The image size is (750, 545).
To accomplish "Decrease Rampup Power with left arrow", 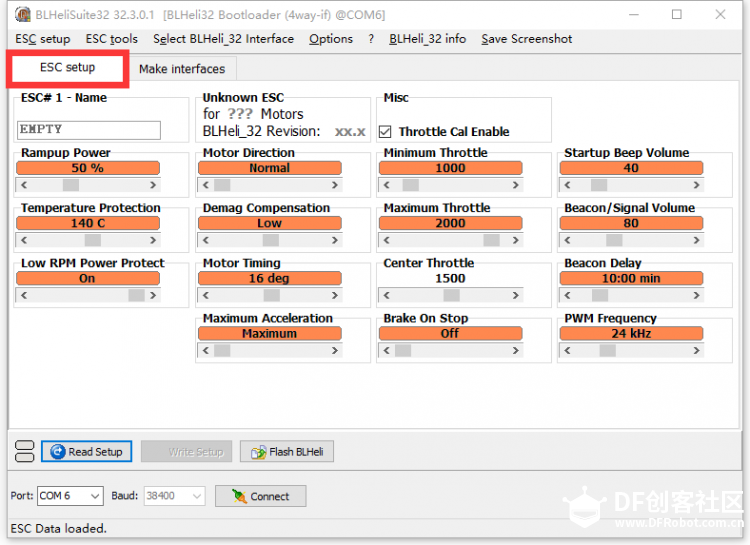I will [24, 185].
